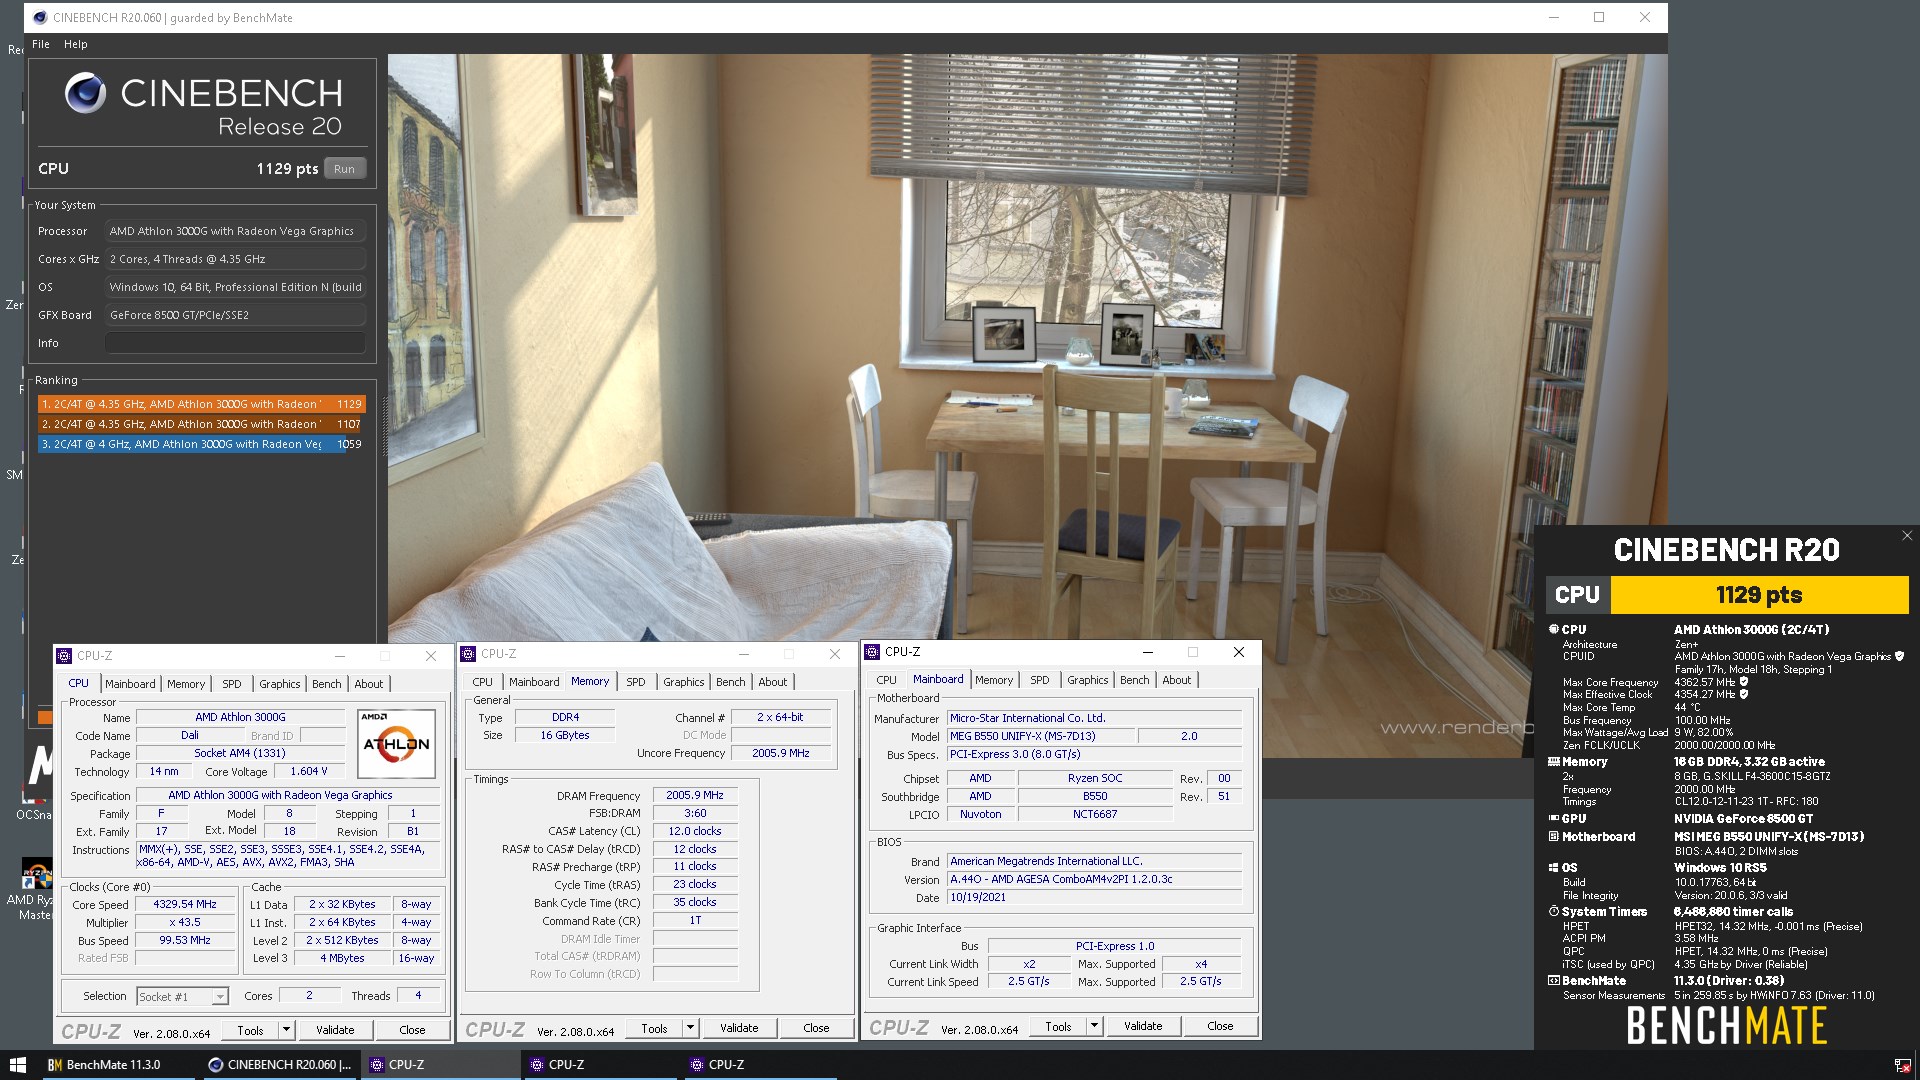Switch to CINEBENCH R20.060 taskbar button

tap(280, 1065)
